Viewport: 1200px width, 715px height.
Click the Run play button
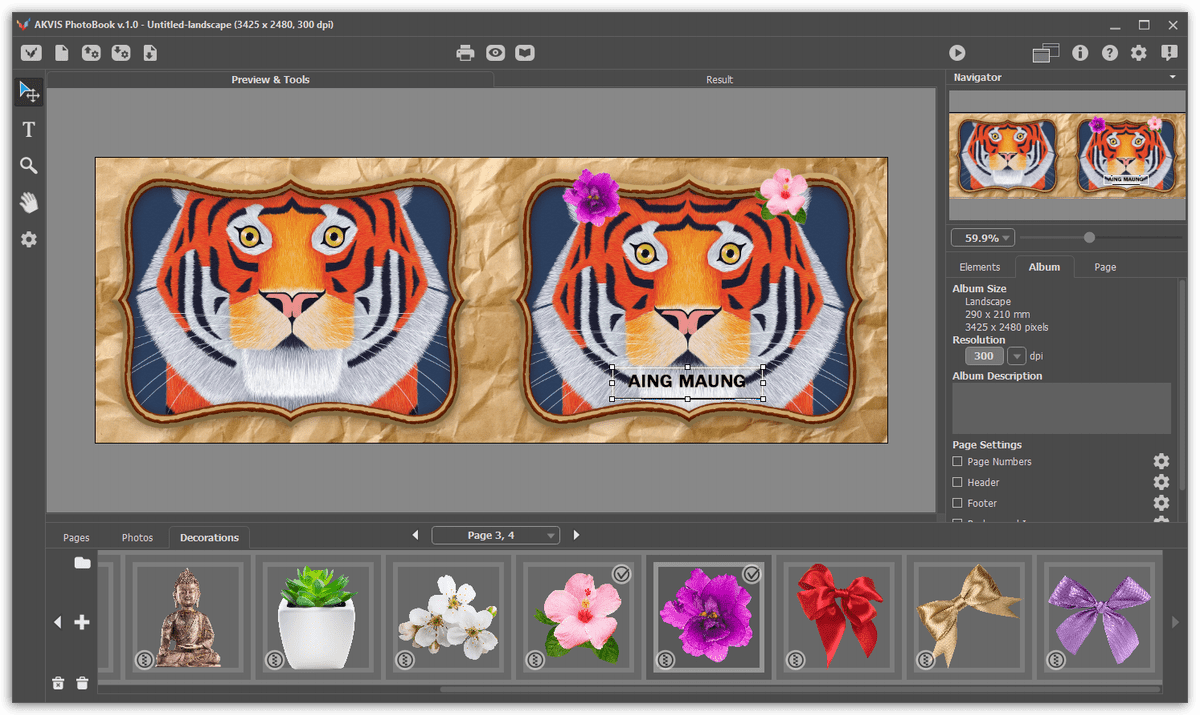957,53
